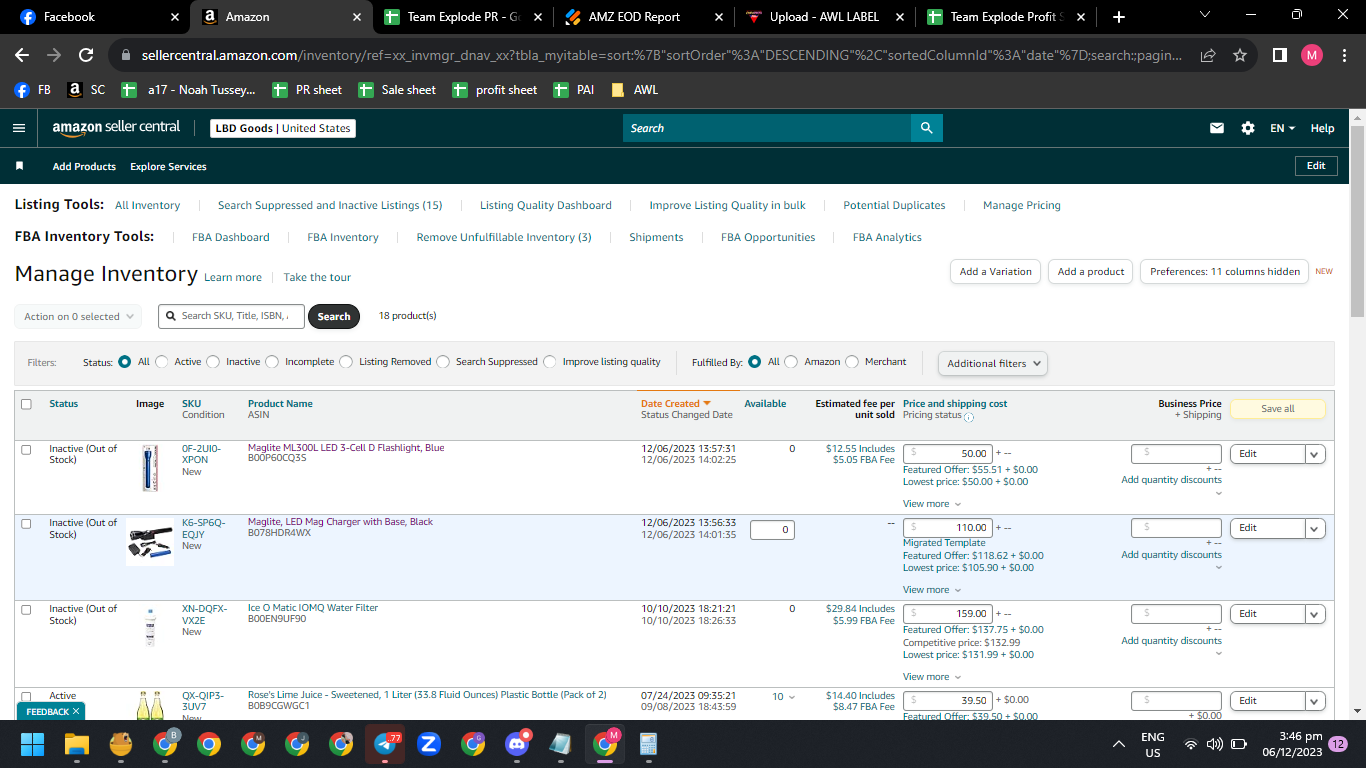Click the Add a product button
This screenshot has height=768, width=1366.
click(1091, 271)
